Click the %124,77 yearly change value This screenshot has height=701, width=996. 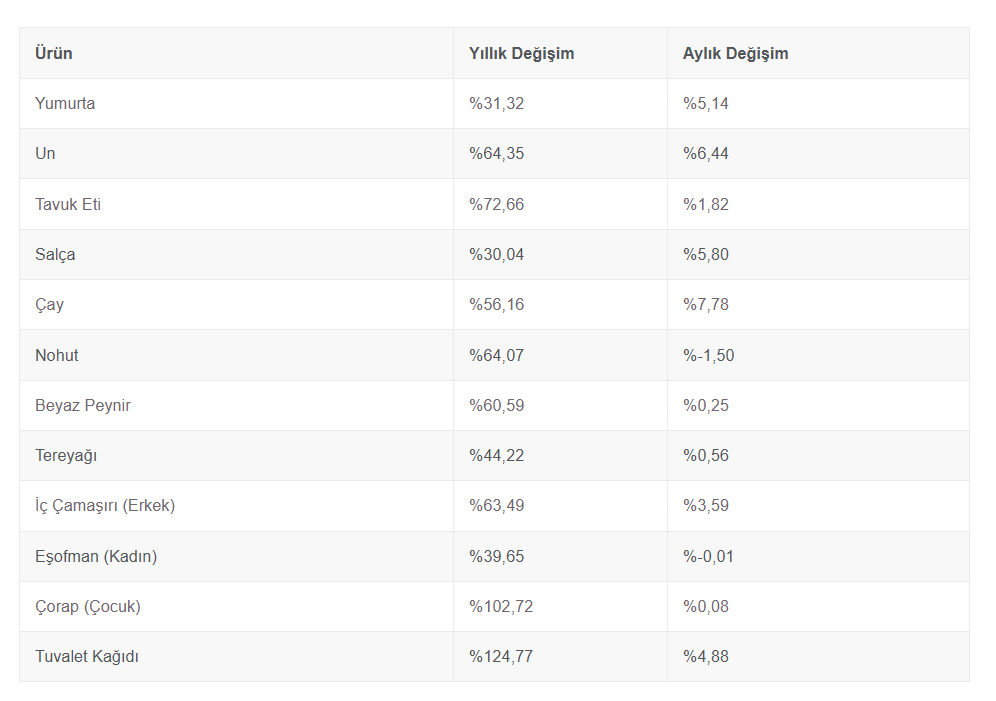501,656
